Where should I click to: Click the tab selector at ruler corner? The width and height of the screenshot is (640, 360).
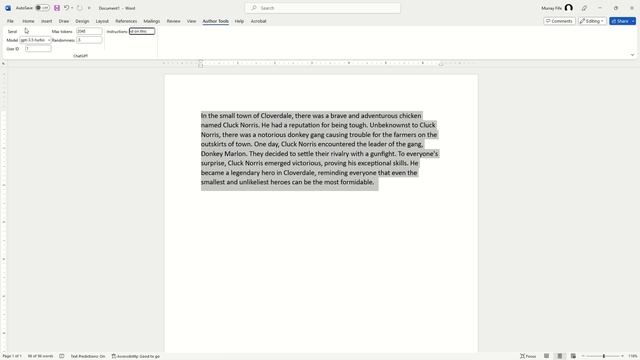4,63
